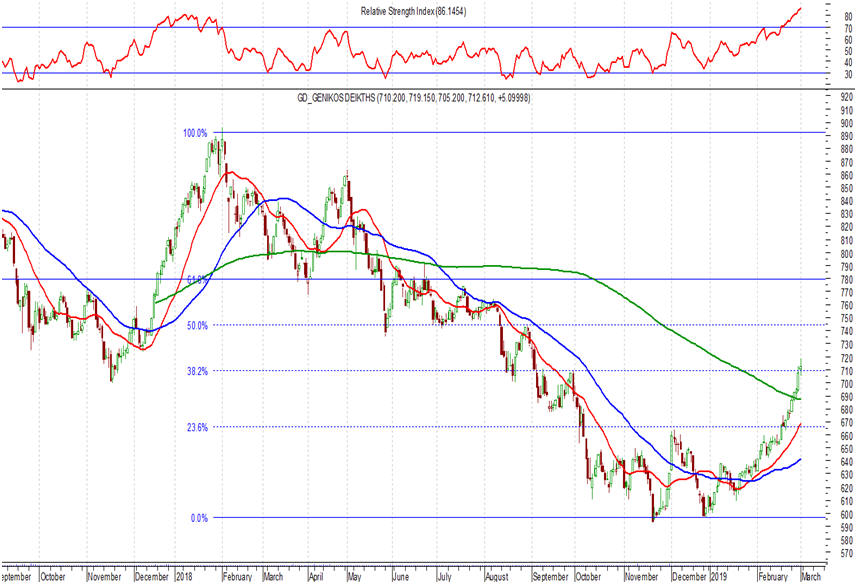Click the April month label
This screenshot has width=857, height=584.
tap(316, 576)
